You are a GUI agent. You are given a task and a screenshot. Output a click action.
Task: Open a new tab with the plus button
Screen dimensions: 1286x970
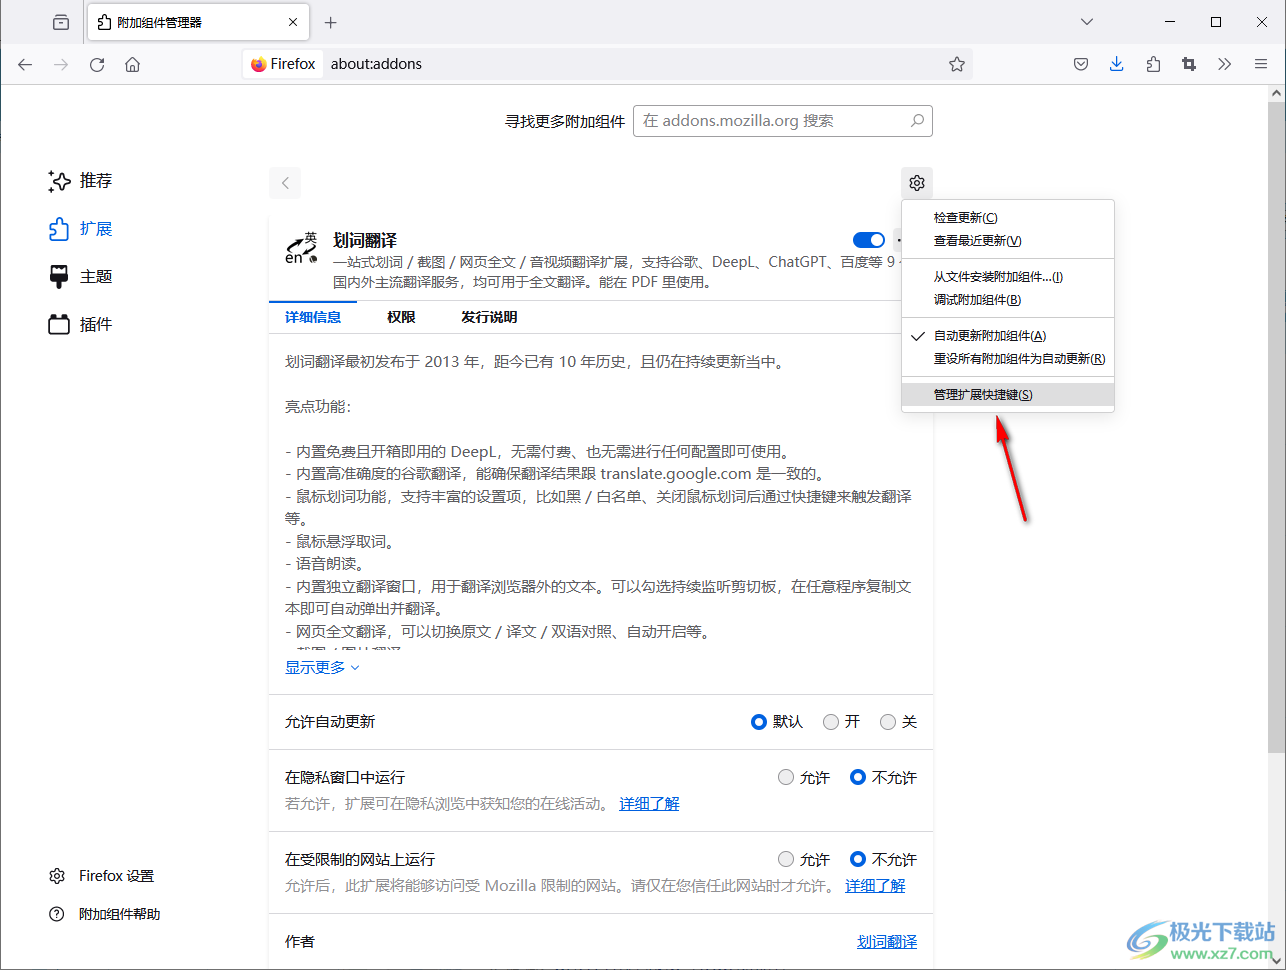click(331, 22)
